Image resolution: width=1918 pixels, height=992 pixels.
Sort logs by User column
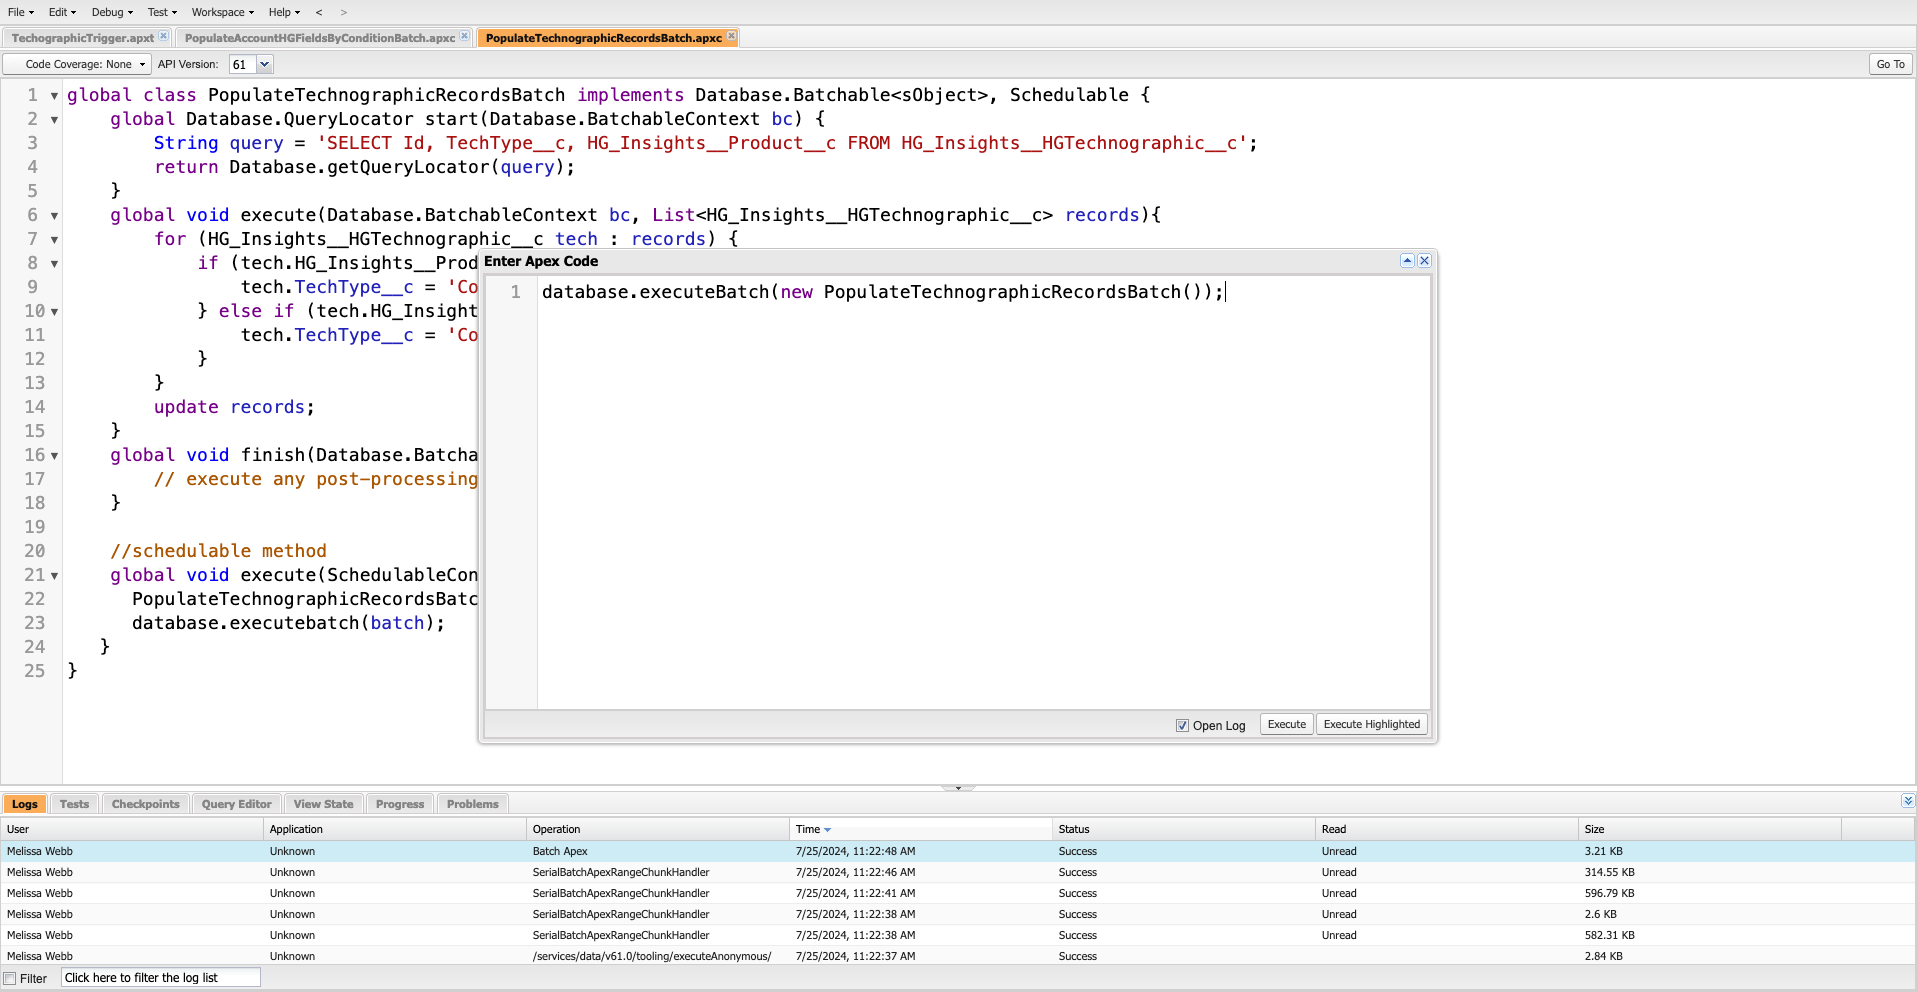click(132, 829)
